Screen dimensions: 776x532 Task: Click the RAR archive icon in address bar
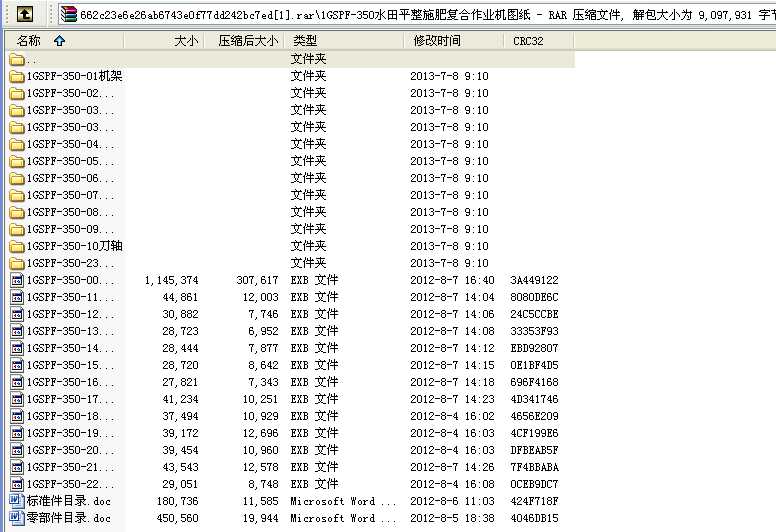pos(69,14)
